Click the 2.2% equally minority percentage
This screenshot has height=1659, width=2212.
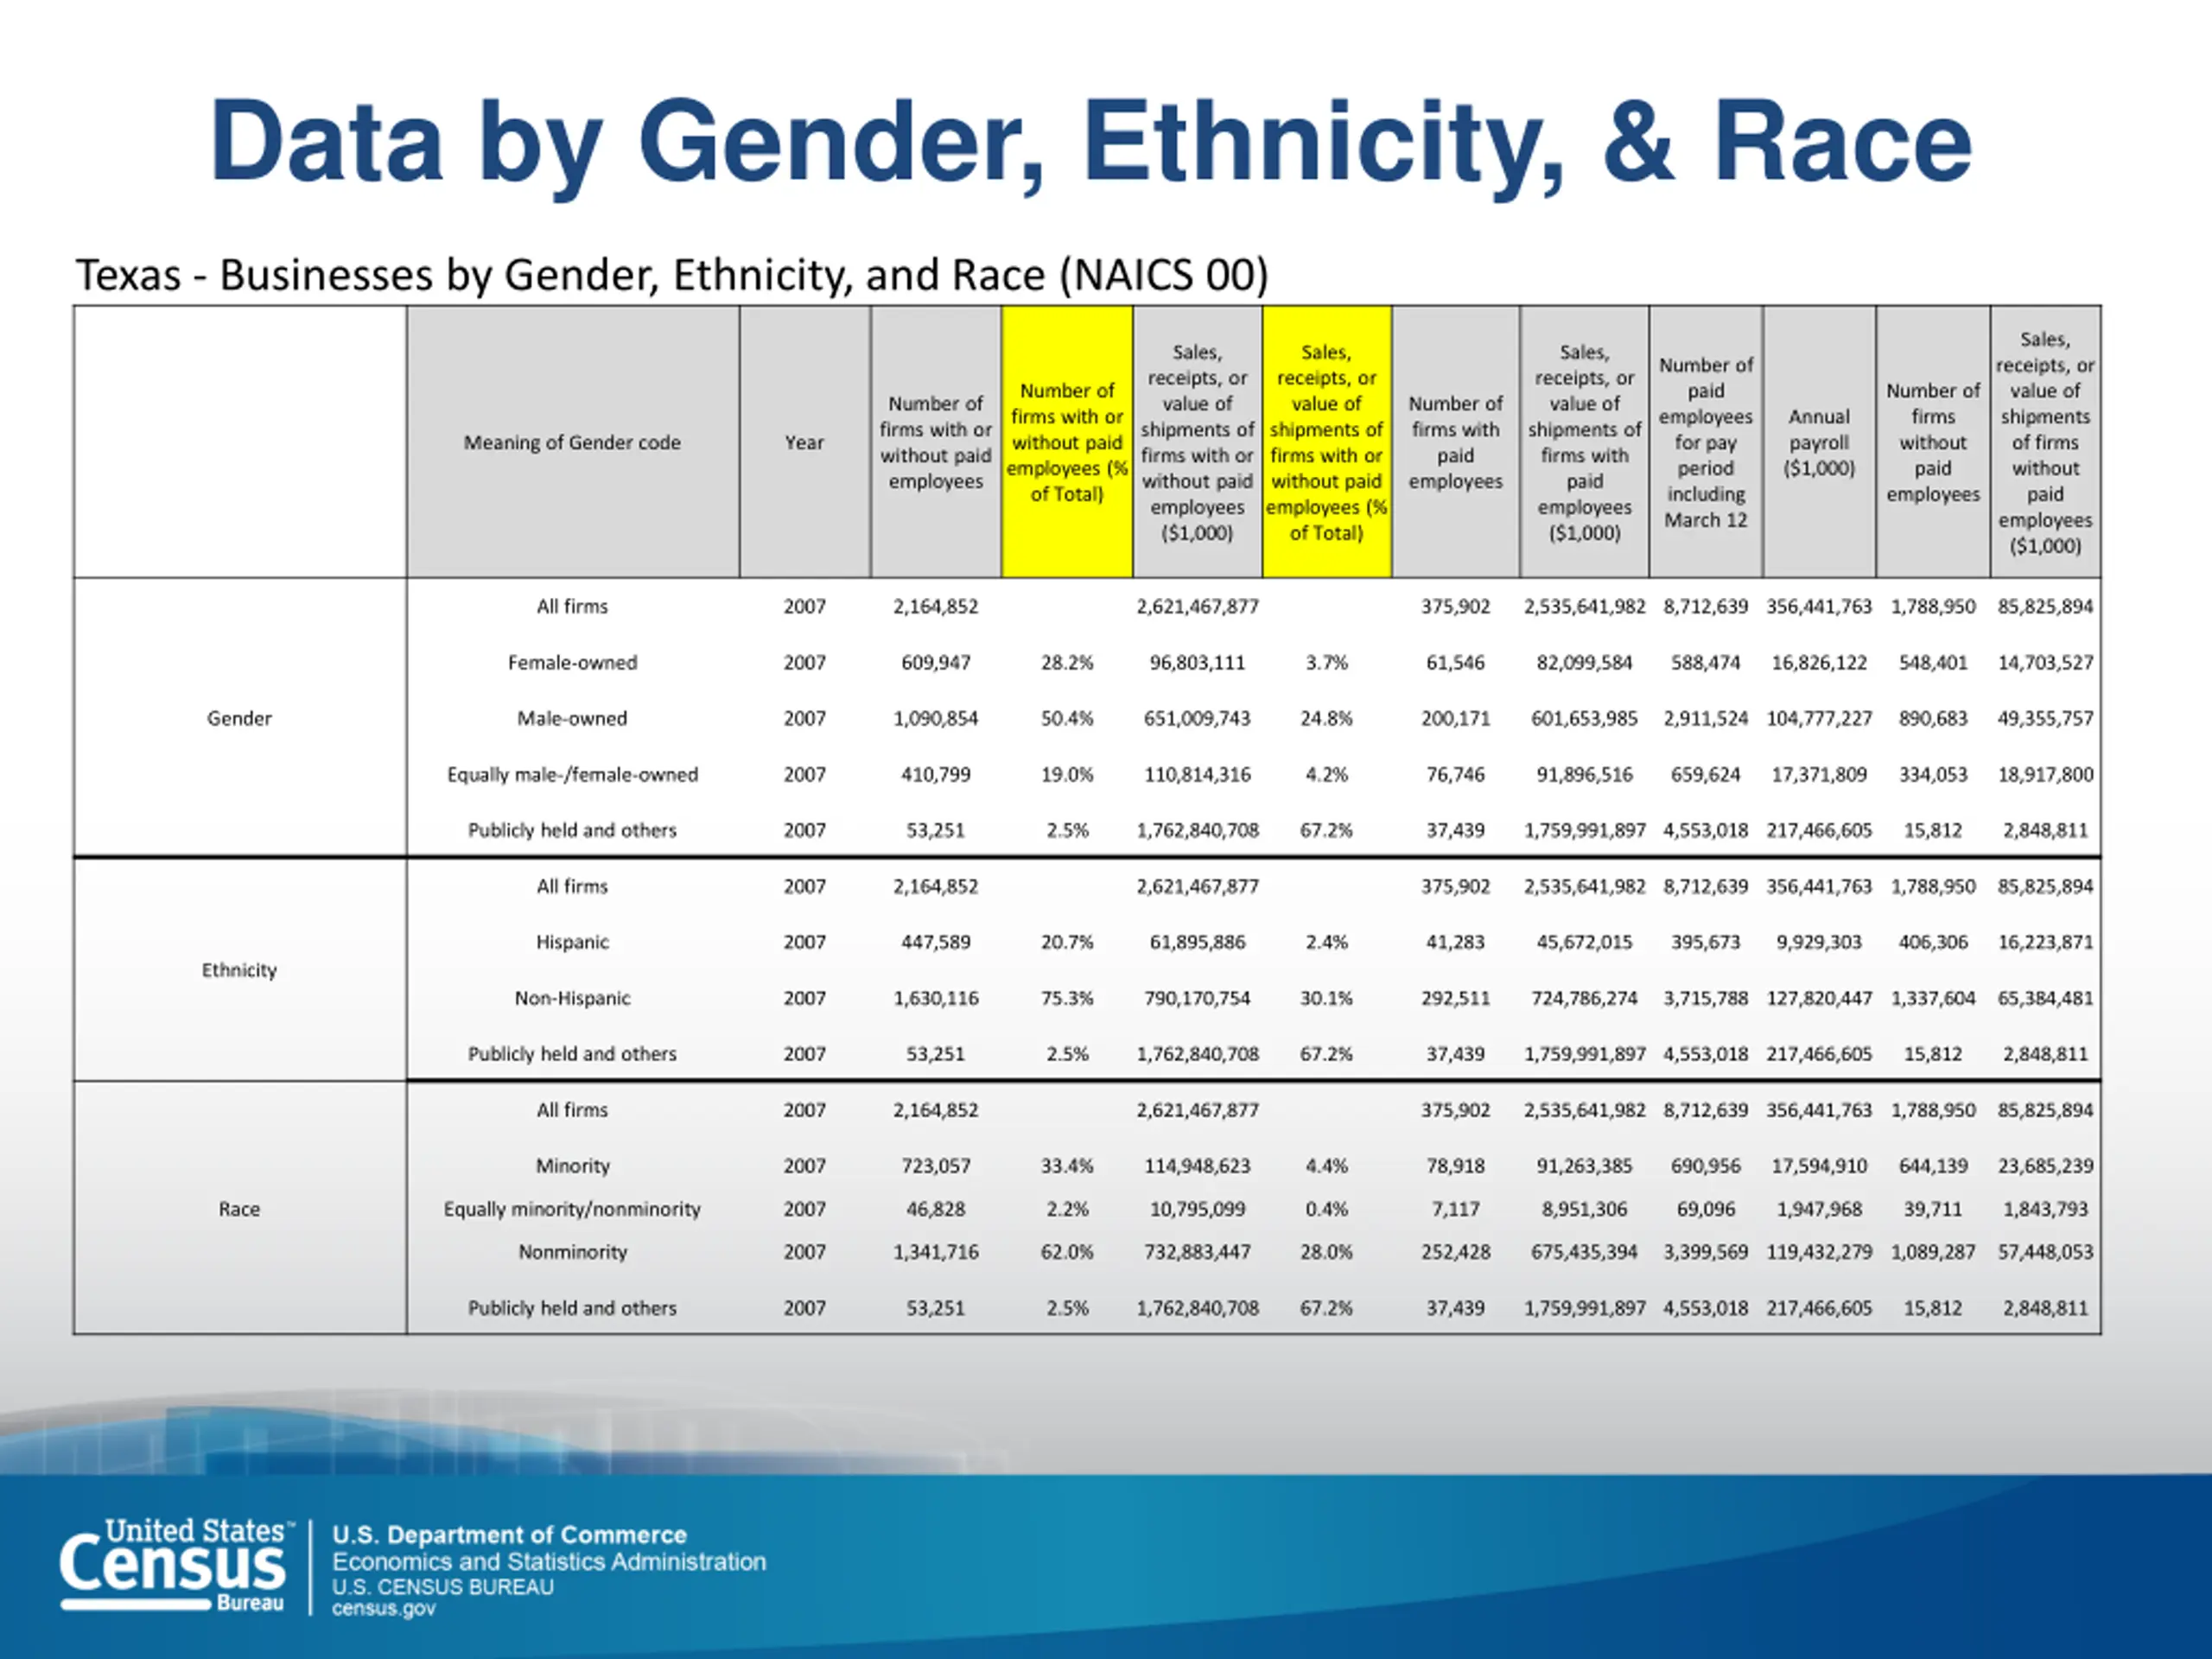[x=1067, y=1209]
